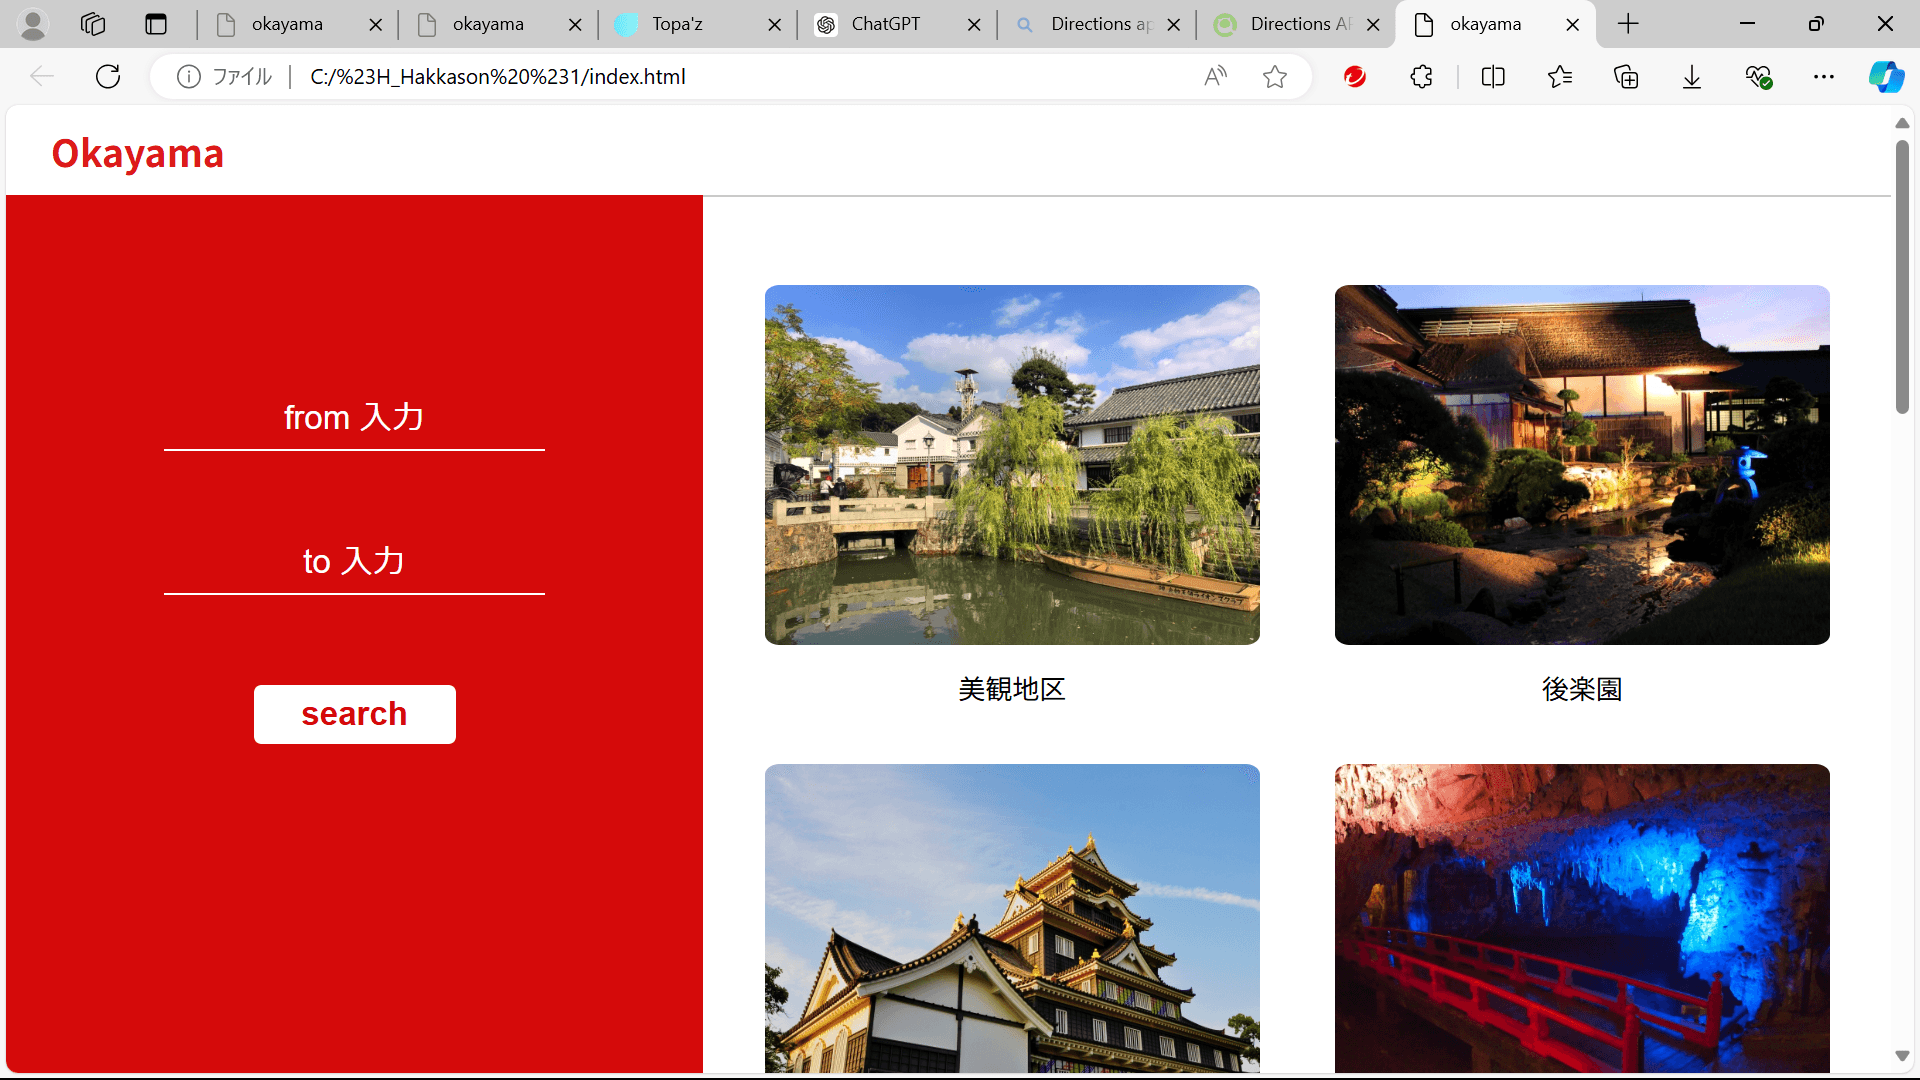Click the page vertical scrollbar thumb
Screen dimensions: 1920x1080
1902,276
